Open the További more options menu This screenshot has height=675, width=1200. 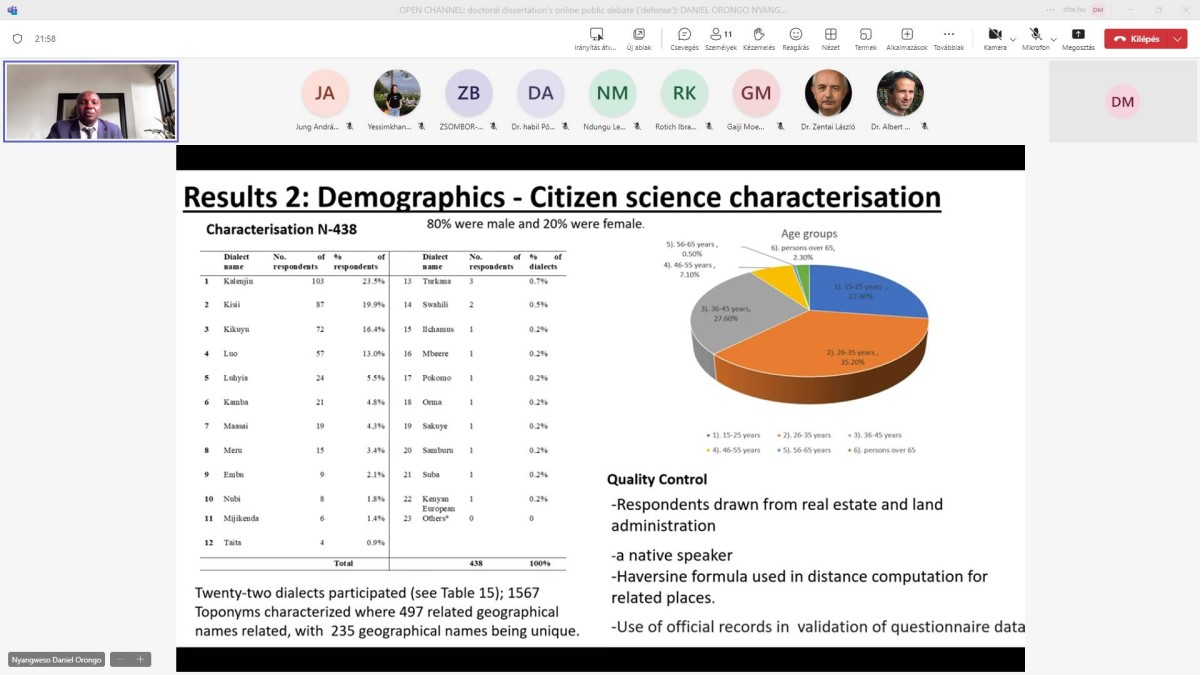tap(948, 38)
